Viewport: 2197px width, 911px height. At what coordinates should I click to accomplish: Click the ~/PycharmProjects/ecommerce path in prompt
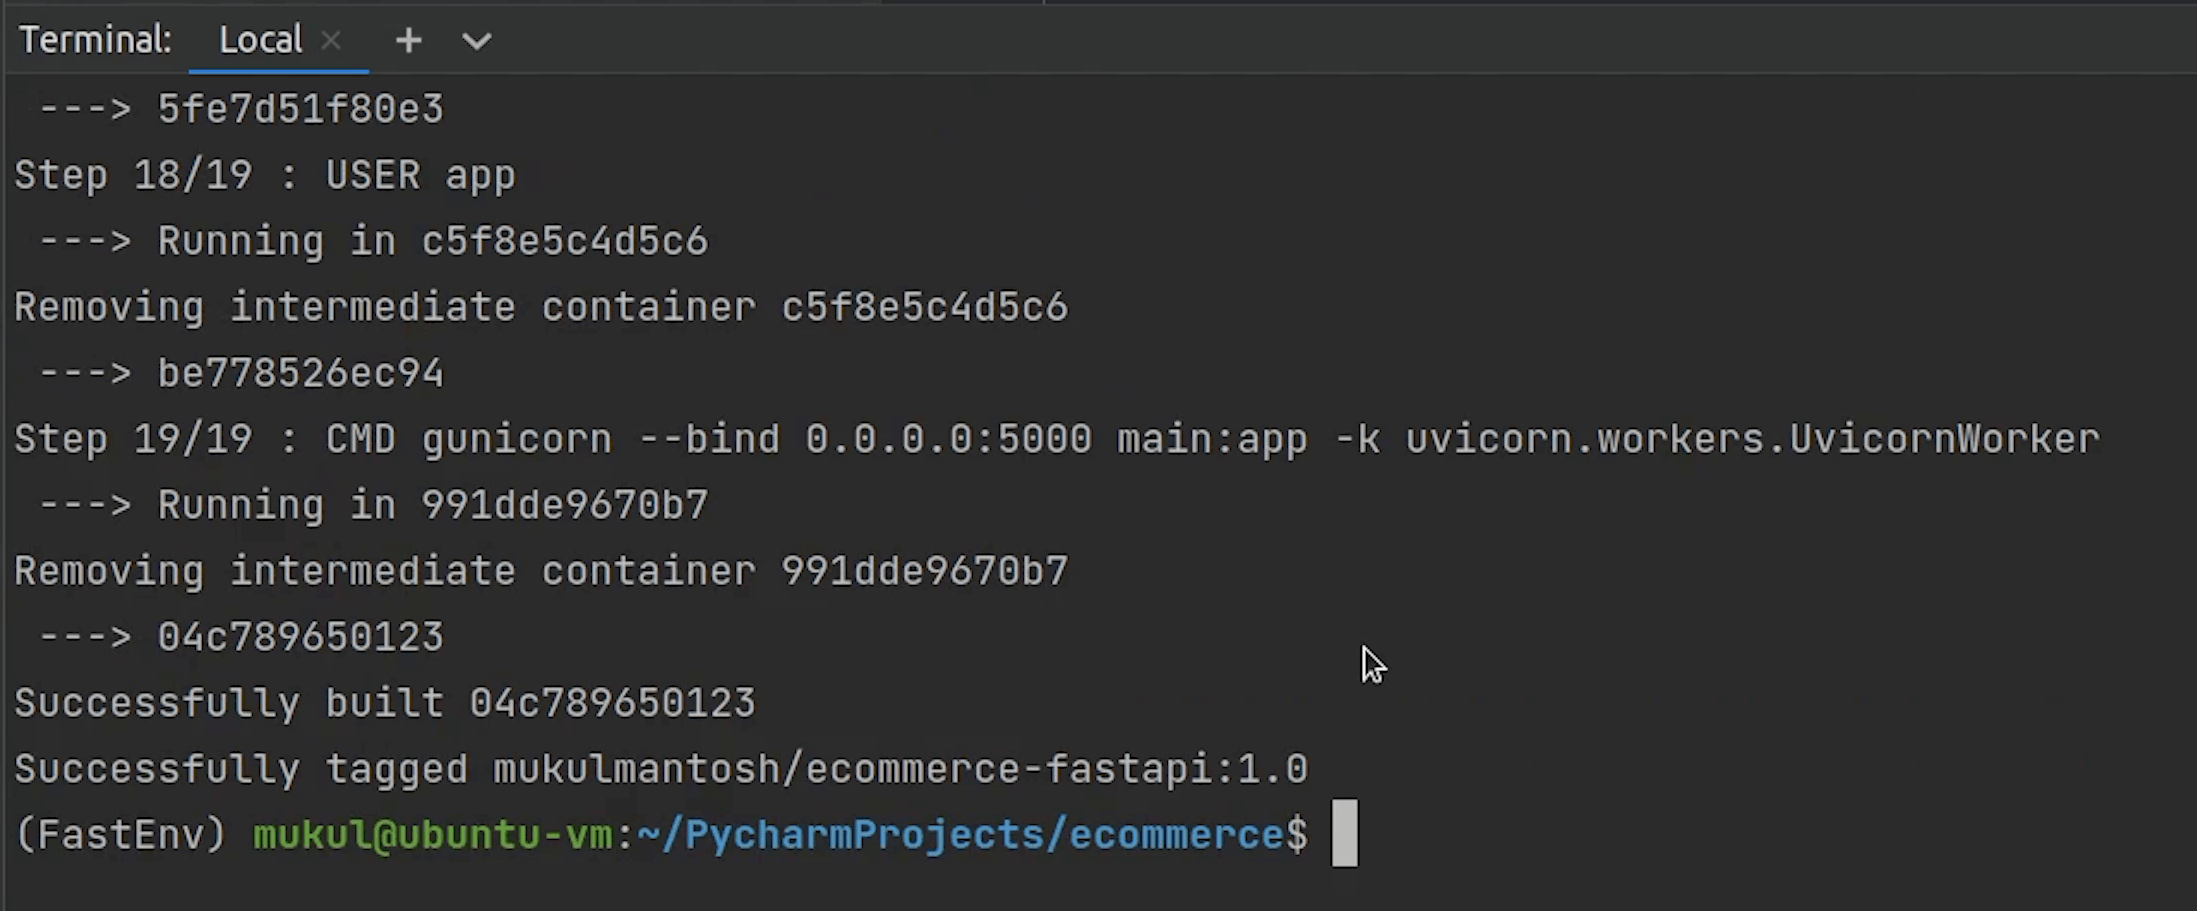(x=960, y=834)
